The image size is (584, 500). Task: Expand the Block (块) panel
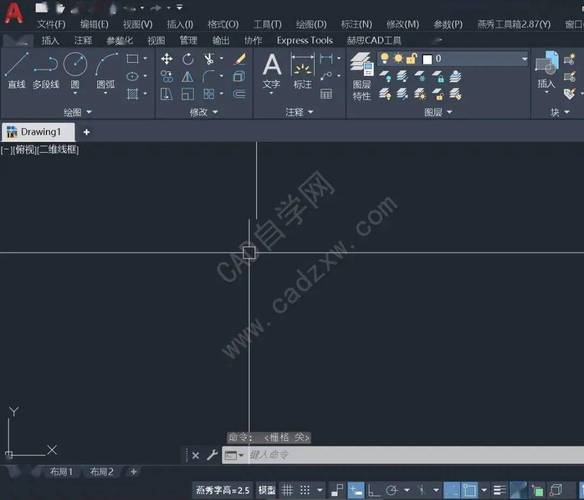(x=560, y=112)
